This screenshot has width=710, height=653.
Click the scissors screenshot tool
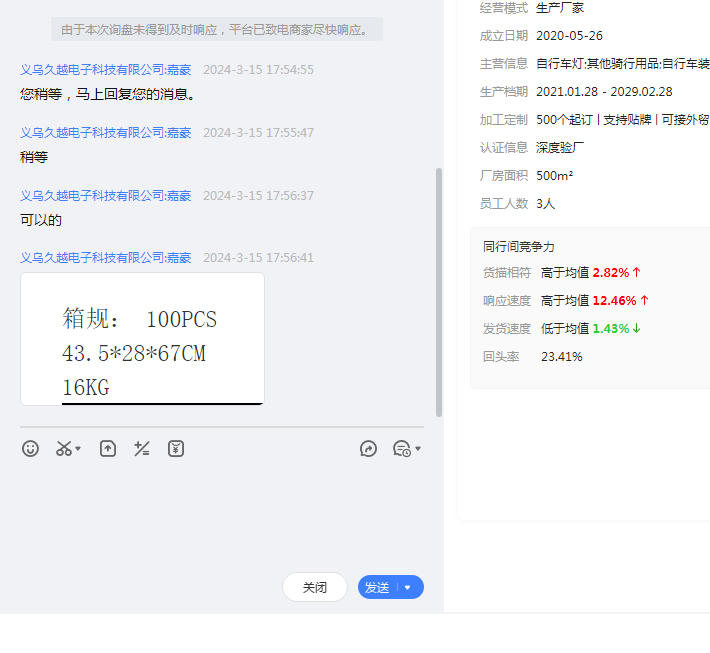(64, 449)
